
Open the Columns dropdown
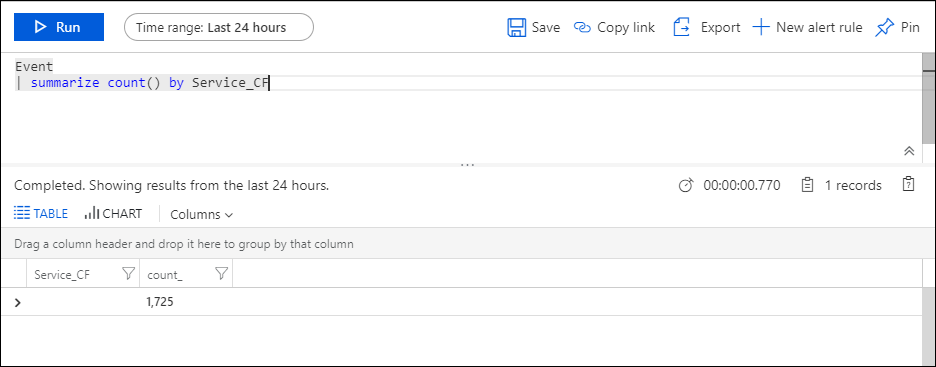pyautogui.click(x=201, y=215)
